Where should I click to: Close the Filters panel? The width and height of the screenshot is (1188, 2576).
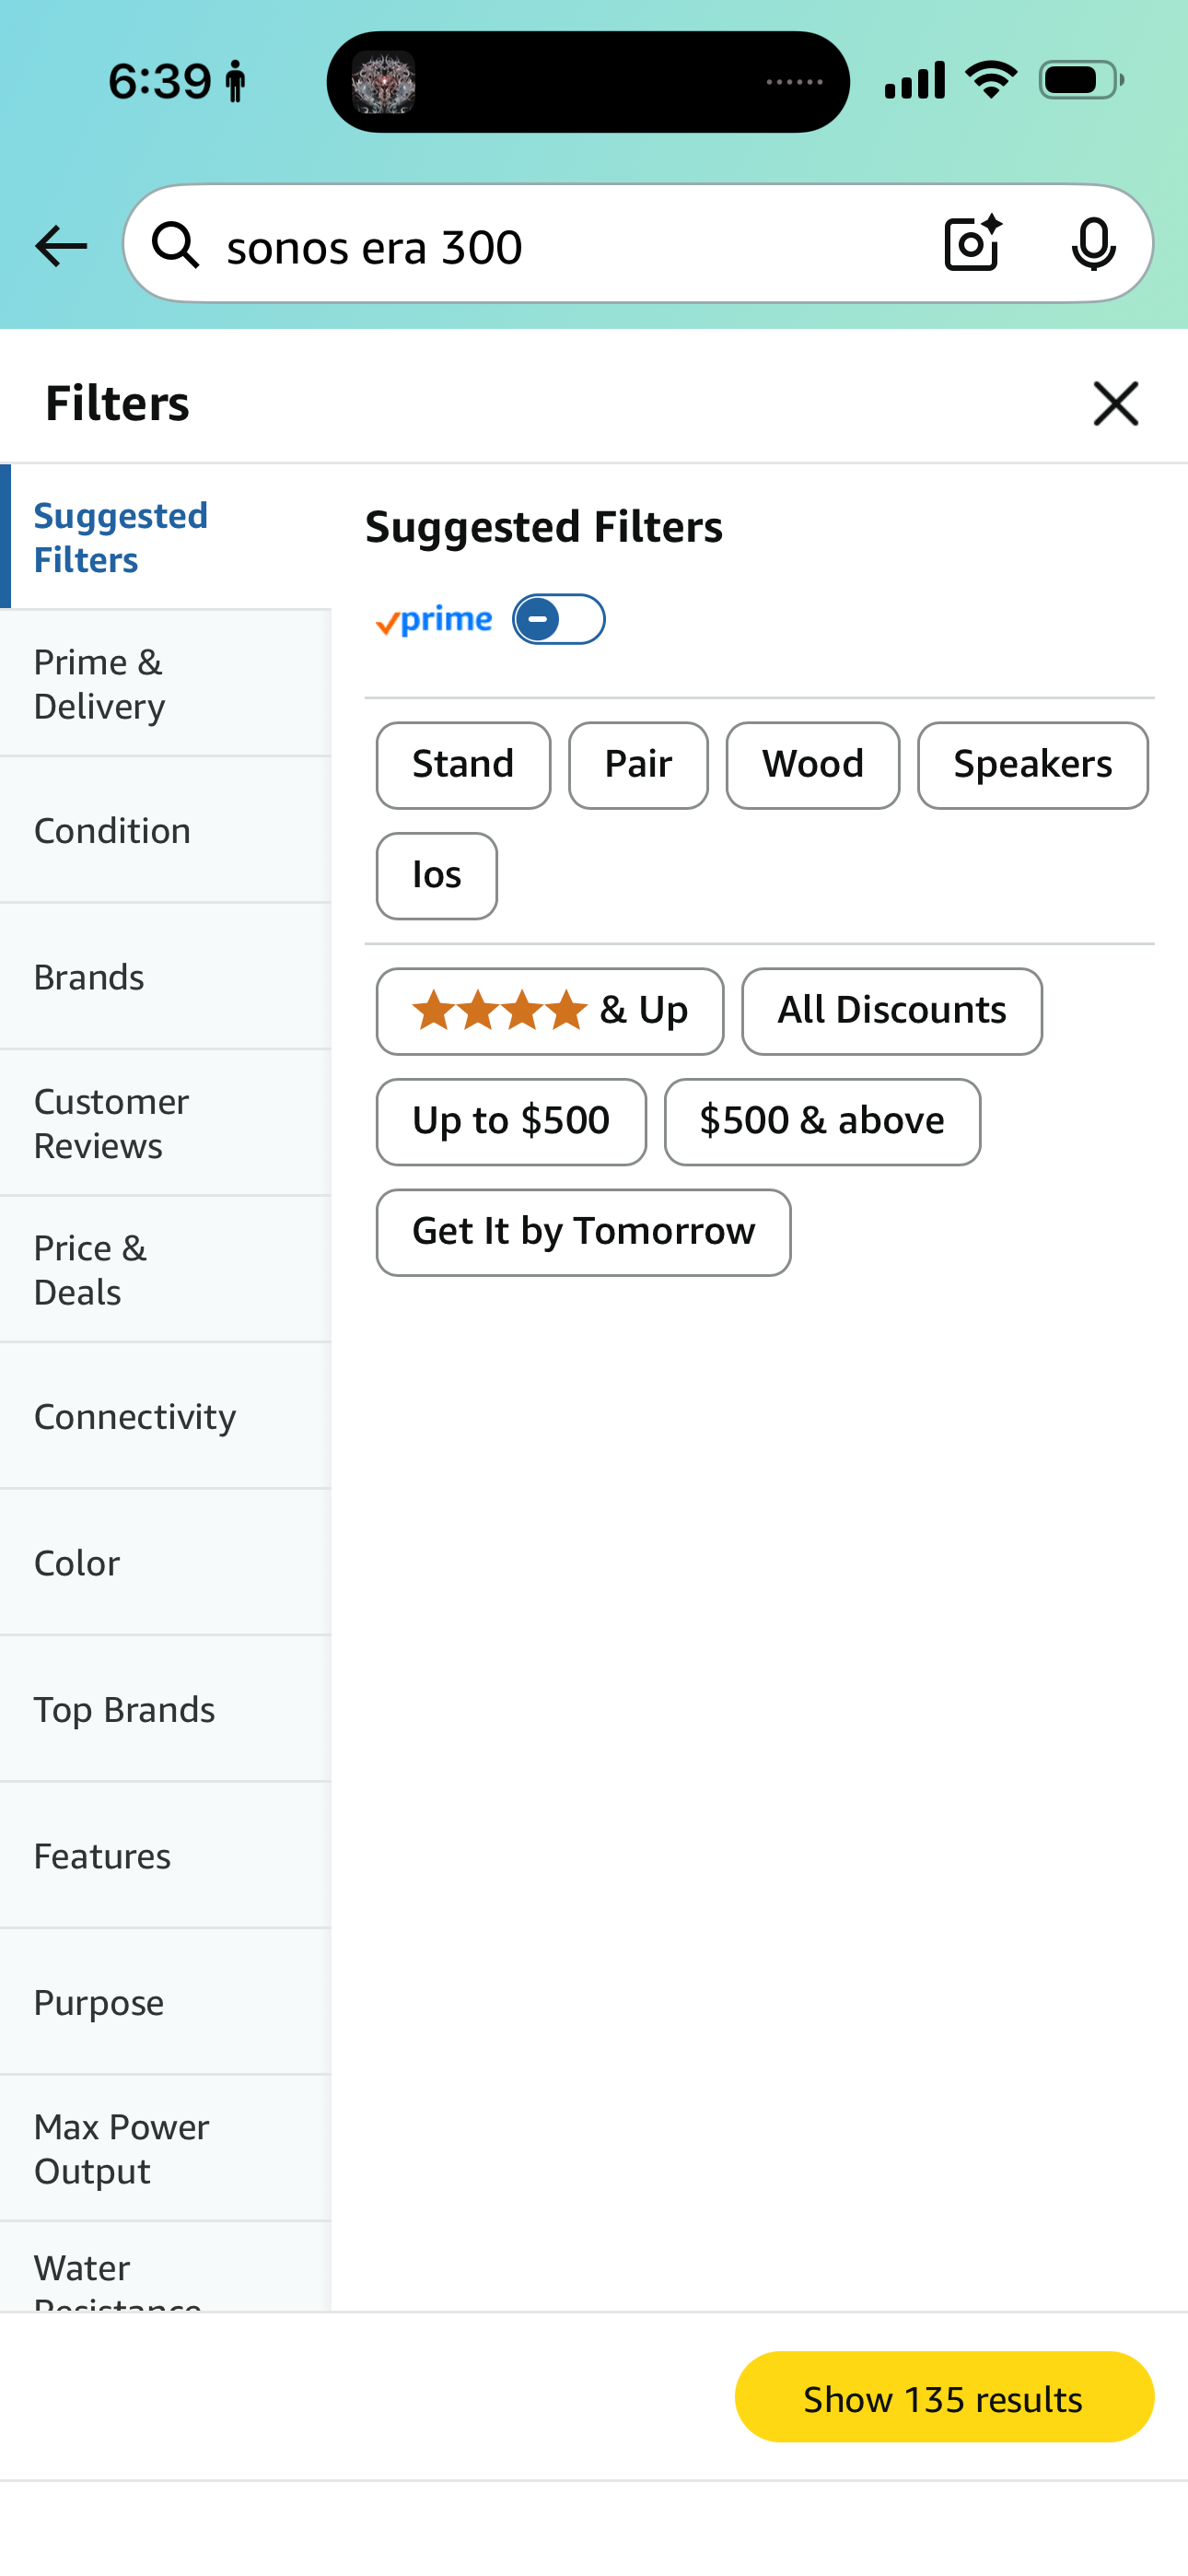(x=1115, y=404)
